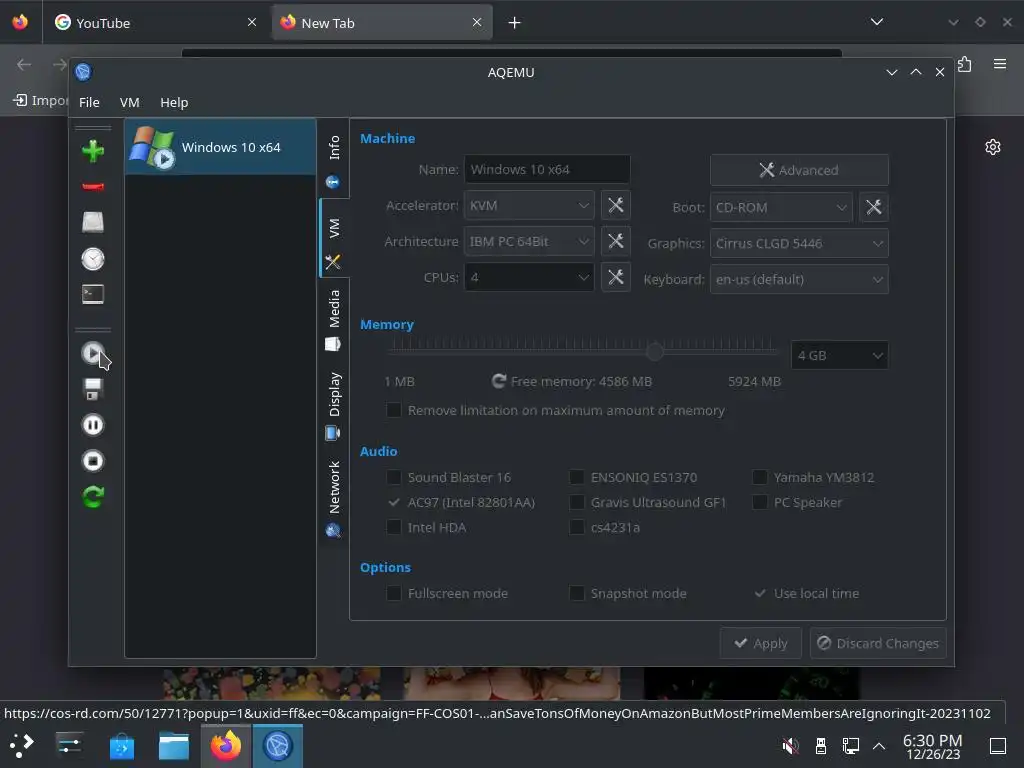Click the red minus delete VM icon

tap(93, 187)
